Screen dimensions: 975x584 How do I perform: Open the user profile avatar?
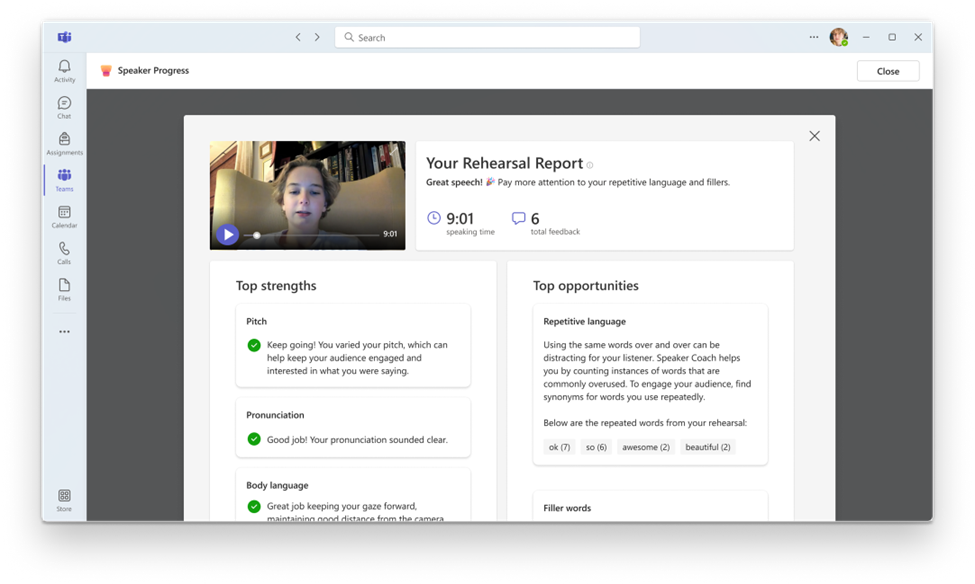pyautogui.click(x=838, y=37)
